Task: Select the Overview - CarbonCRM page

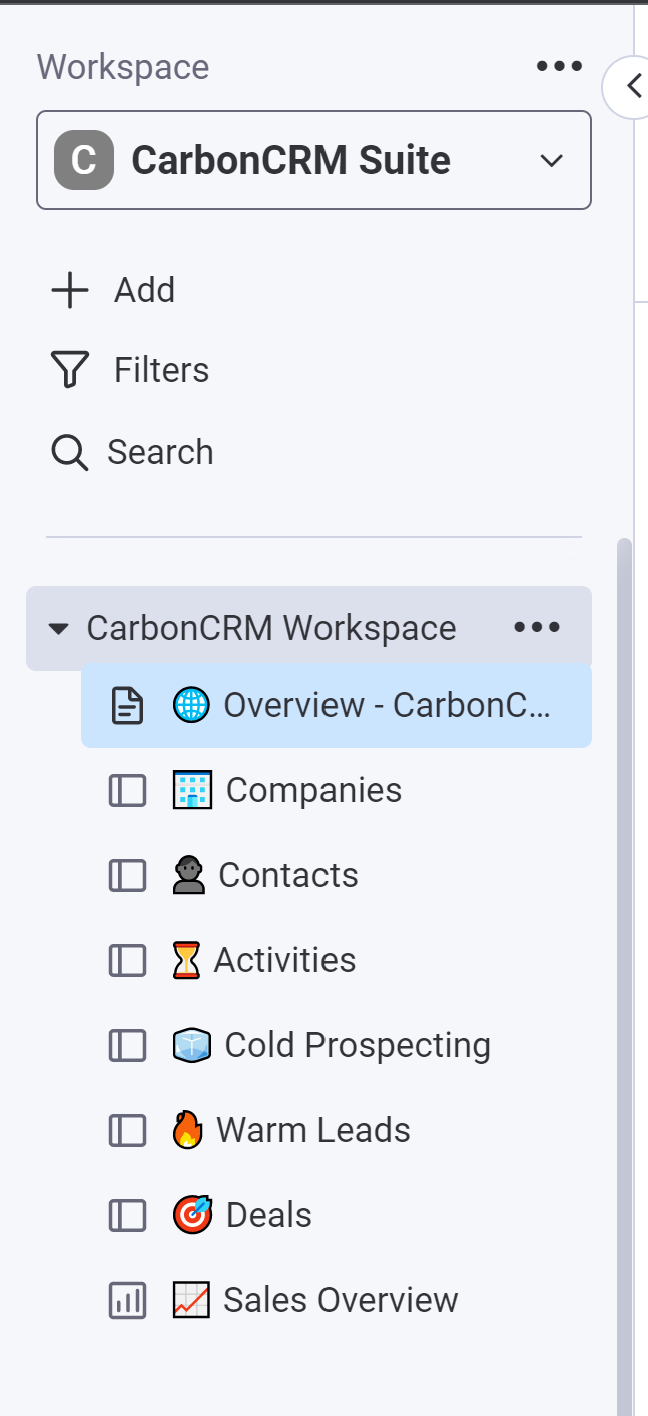Action: click(x=386, y=706)
